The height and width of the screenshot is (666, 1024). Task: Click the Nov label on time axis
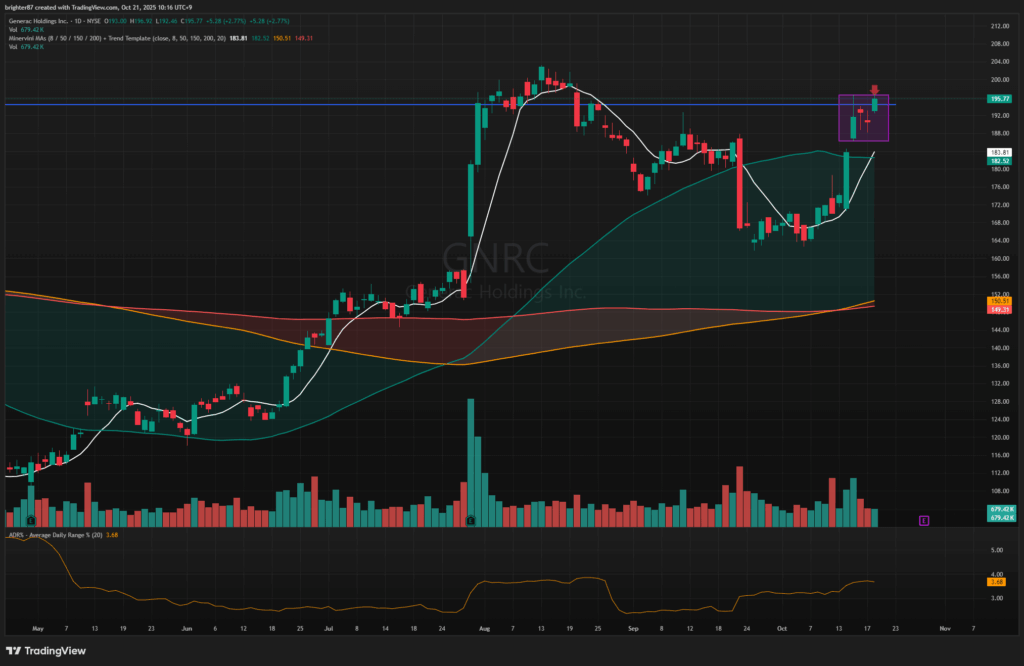click(944, 630)
